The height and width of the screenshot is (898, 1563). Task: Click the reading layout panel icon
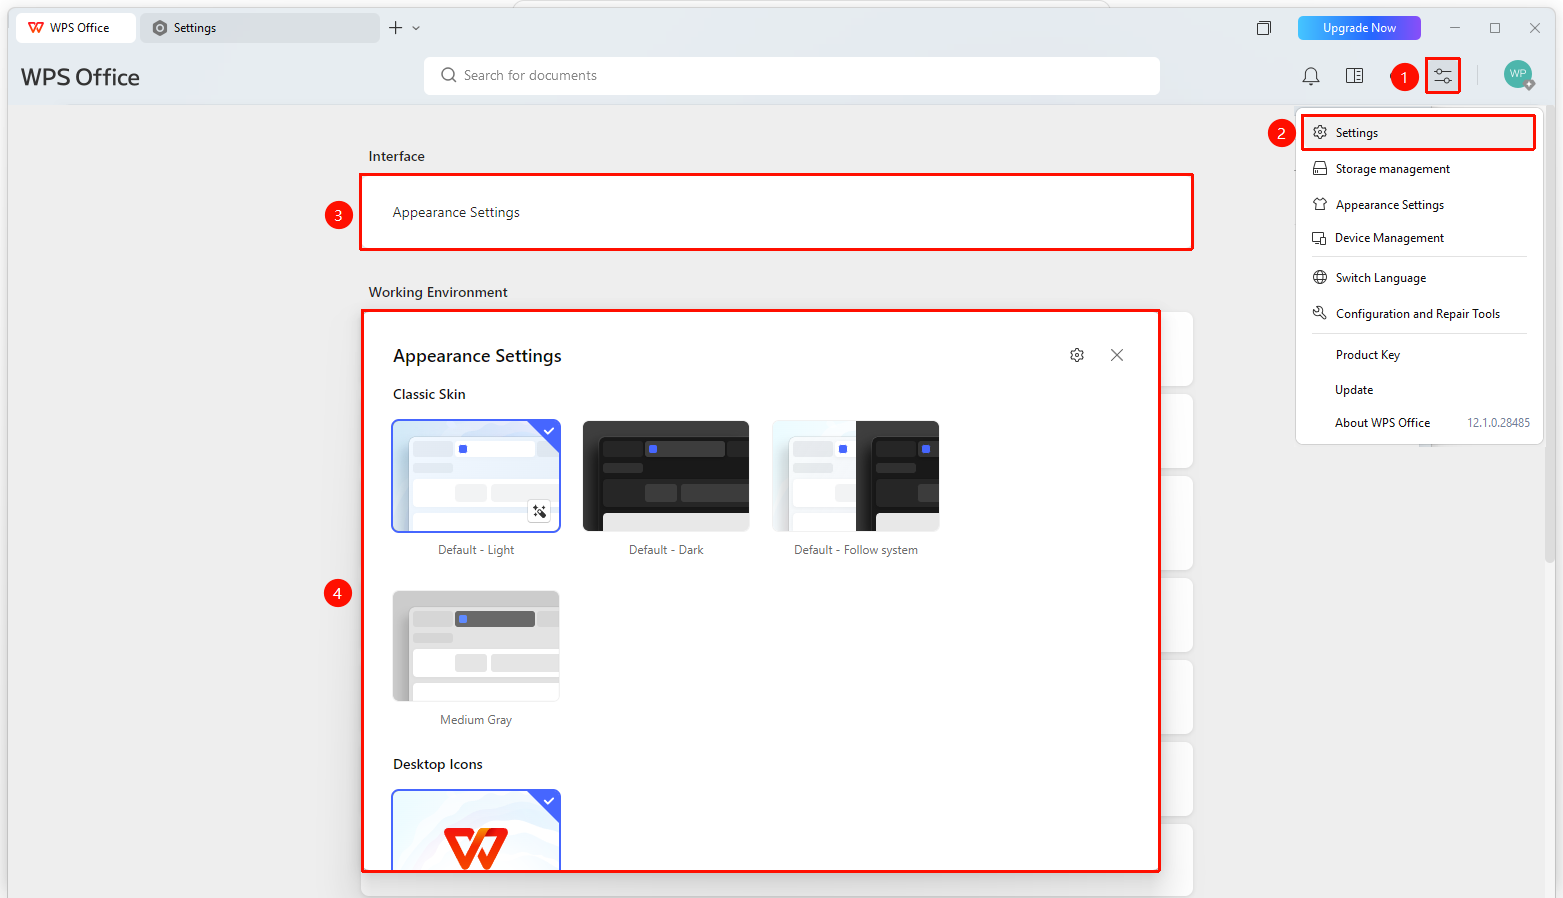[x=1354, y=76]
